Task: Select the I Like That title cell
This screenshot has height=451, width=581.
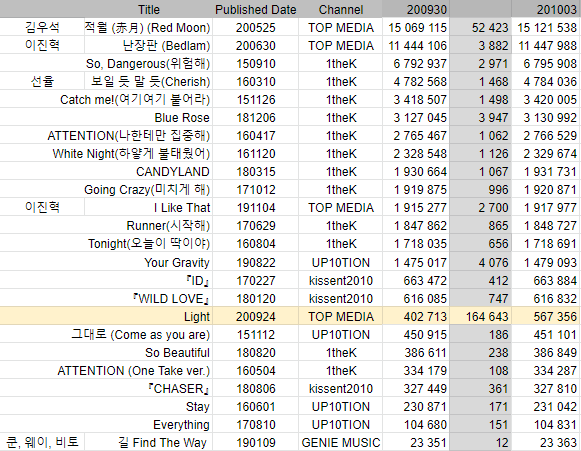Action: point(182,208)
